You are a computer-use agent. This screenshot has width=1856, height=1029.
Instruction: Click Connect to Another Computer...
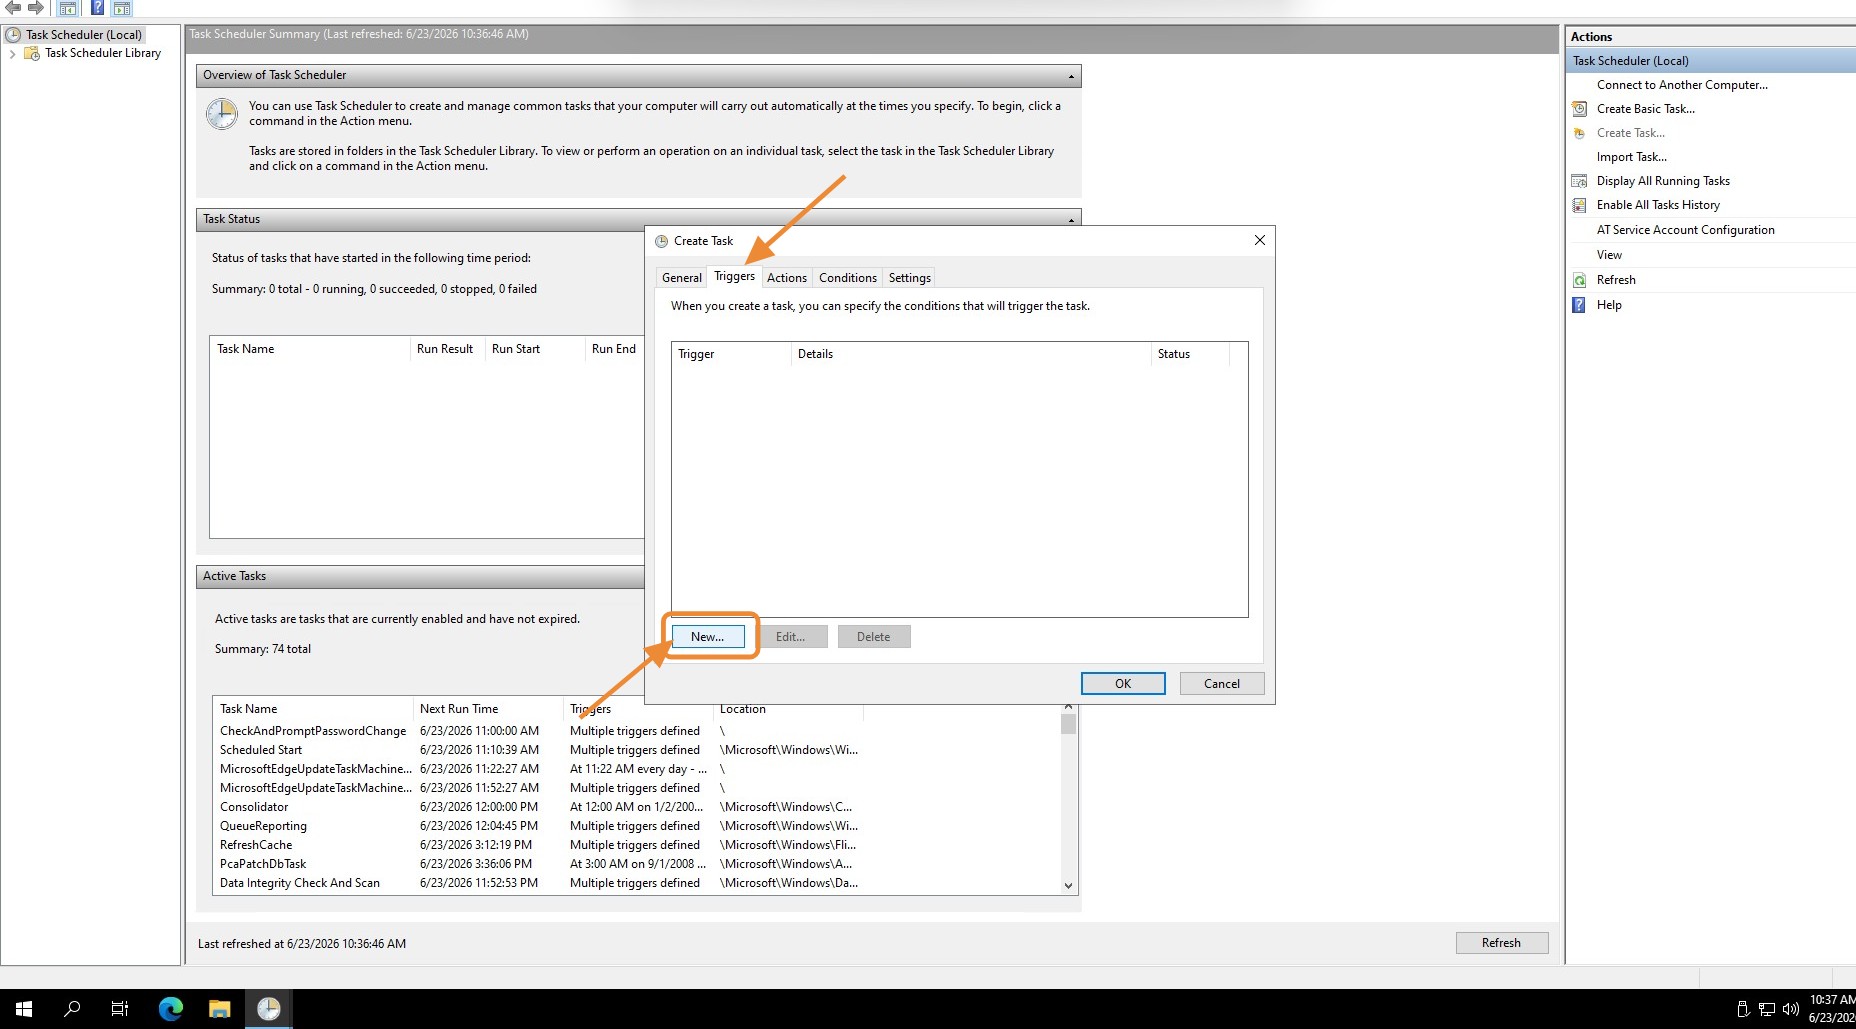click(x=1682, y=85)
